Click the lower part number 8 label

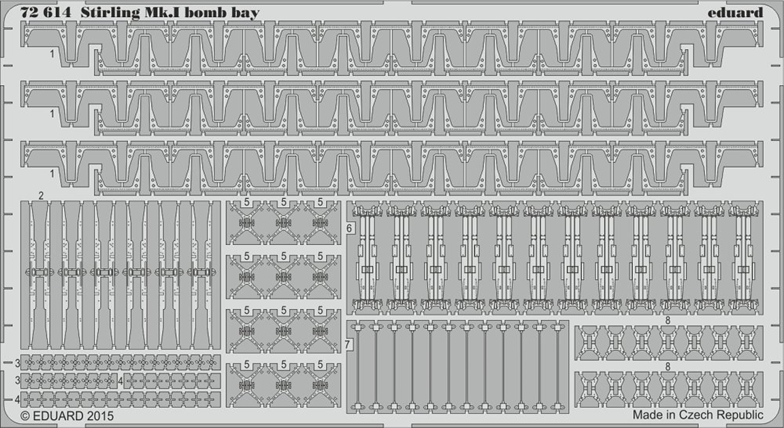(x=667, y=367)
